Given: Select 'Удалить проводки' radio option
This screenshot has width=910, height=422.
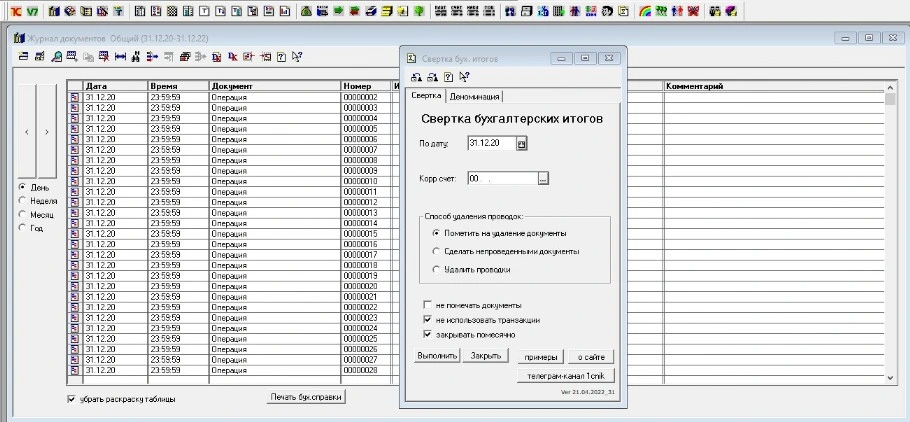Looking at the screenshot, I should point(436,270).
